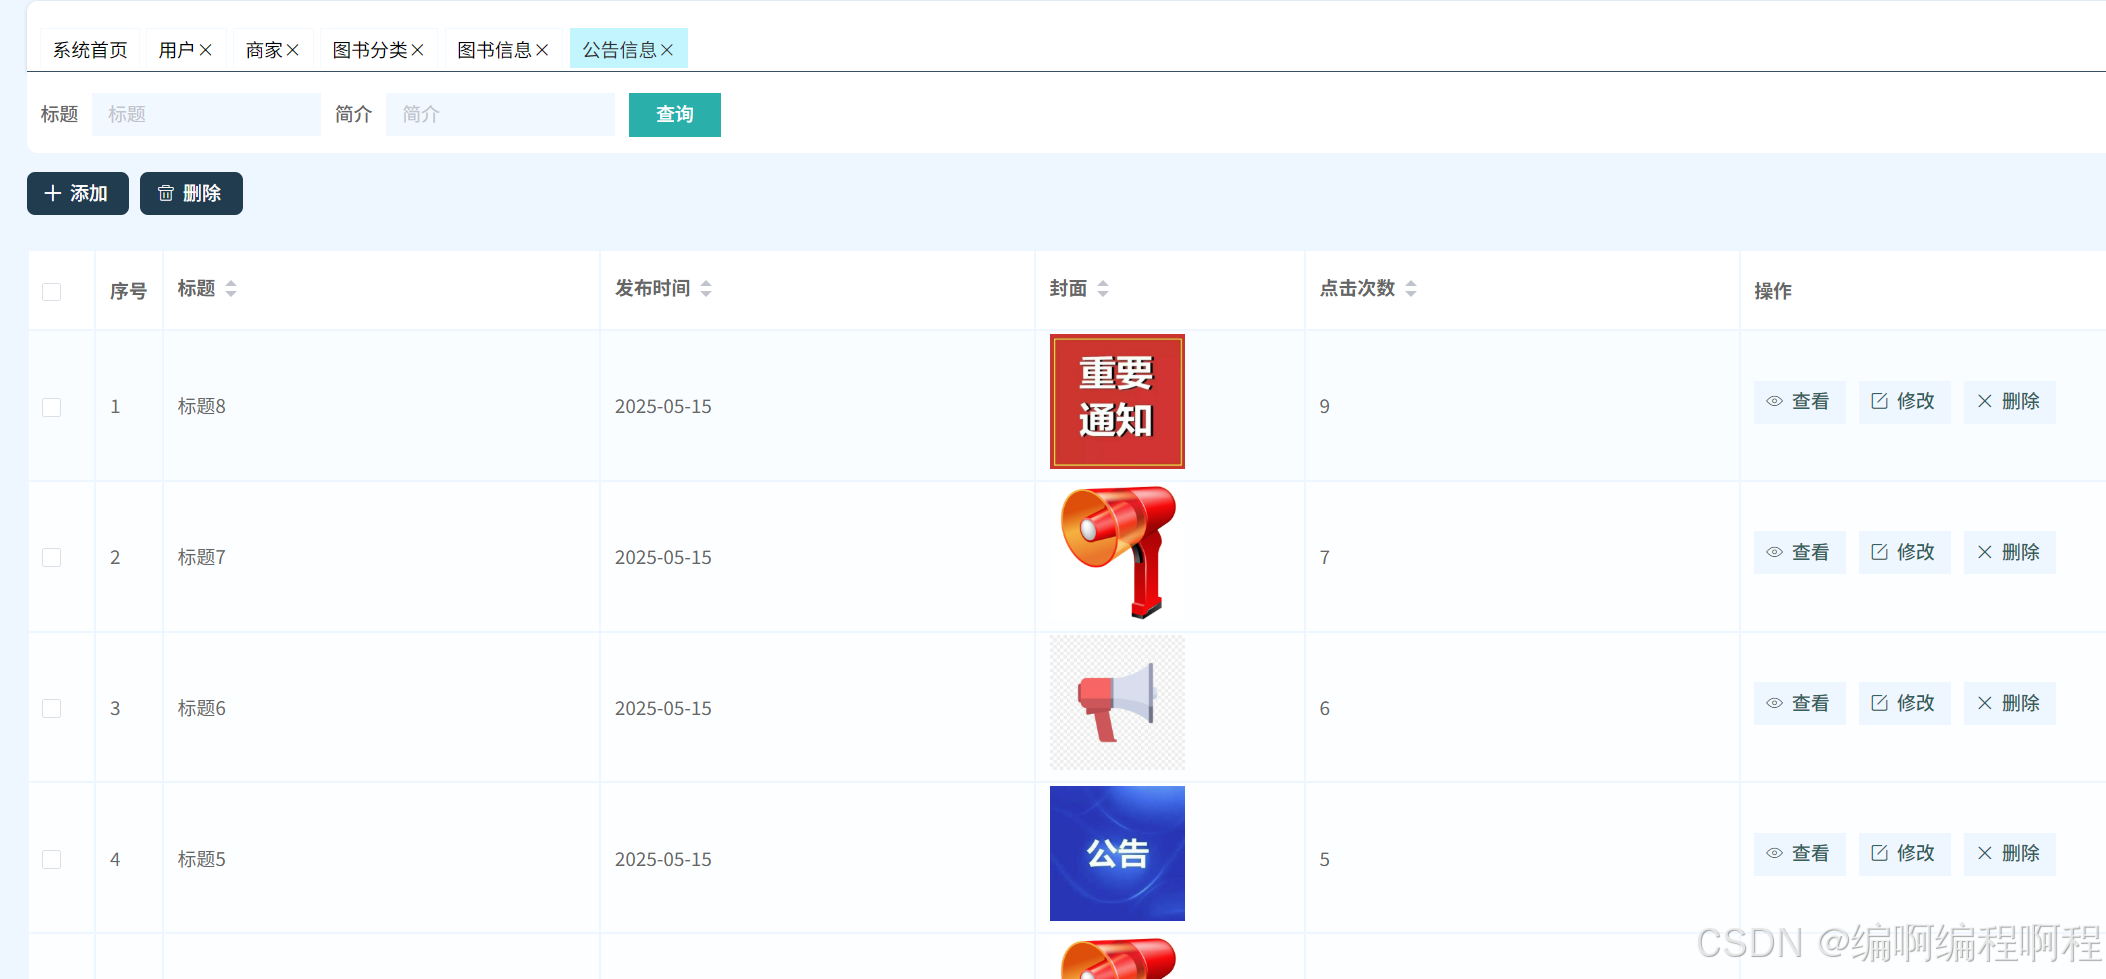This screenshot has height=979, width=2106.
Task: Close the 商家 tab with its X icon
Action: pos(292,50)
